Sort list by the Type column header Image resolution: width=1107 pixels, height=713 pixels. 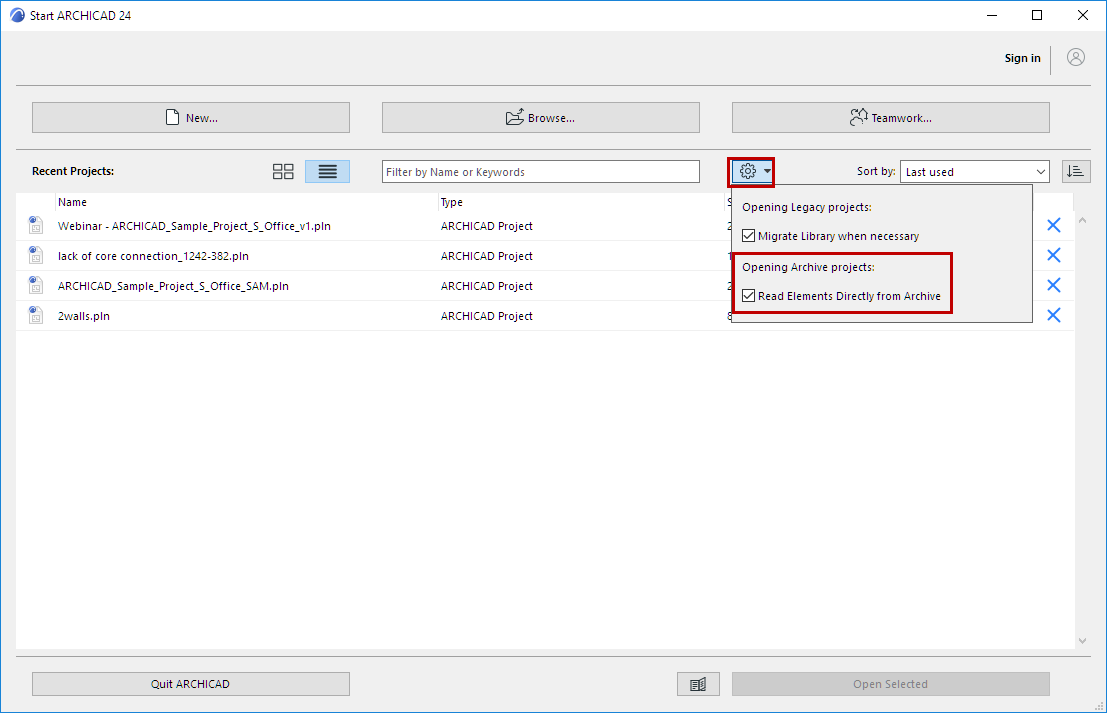click(452, 202)
